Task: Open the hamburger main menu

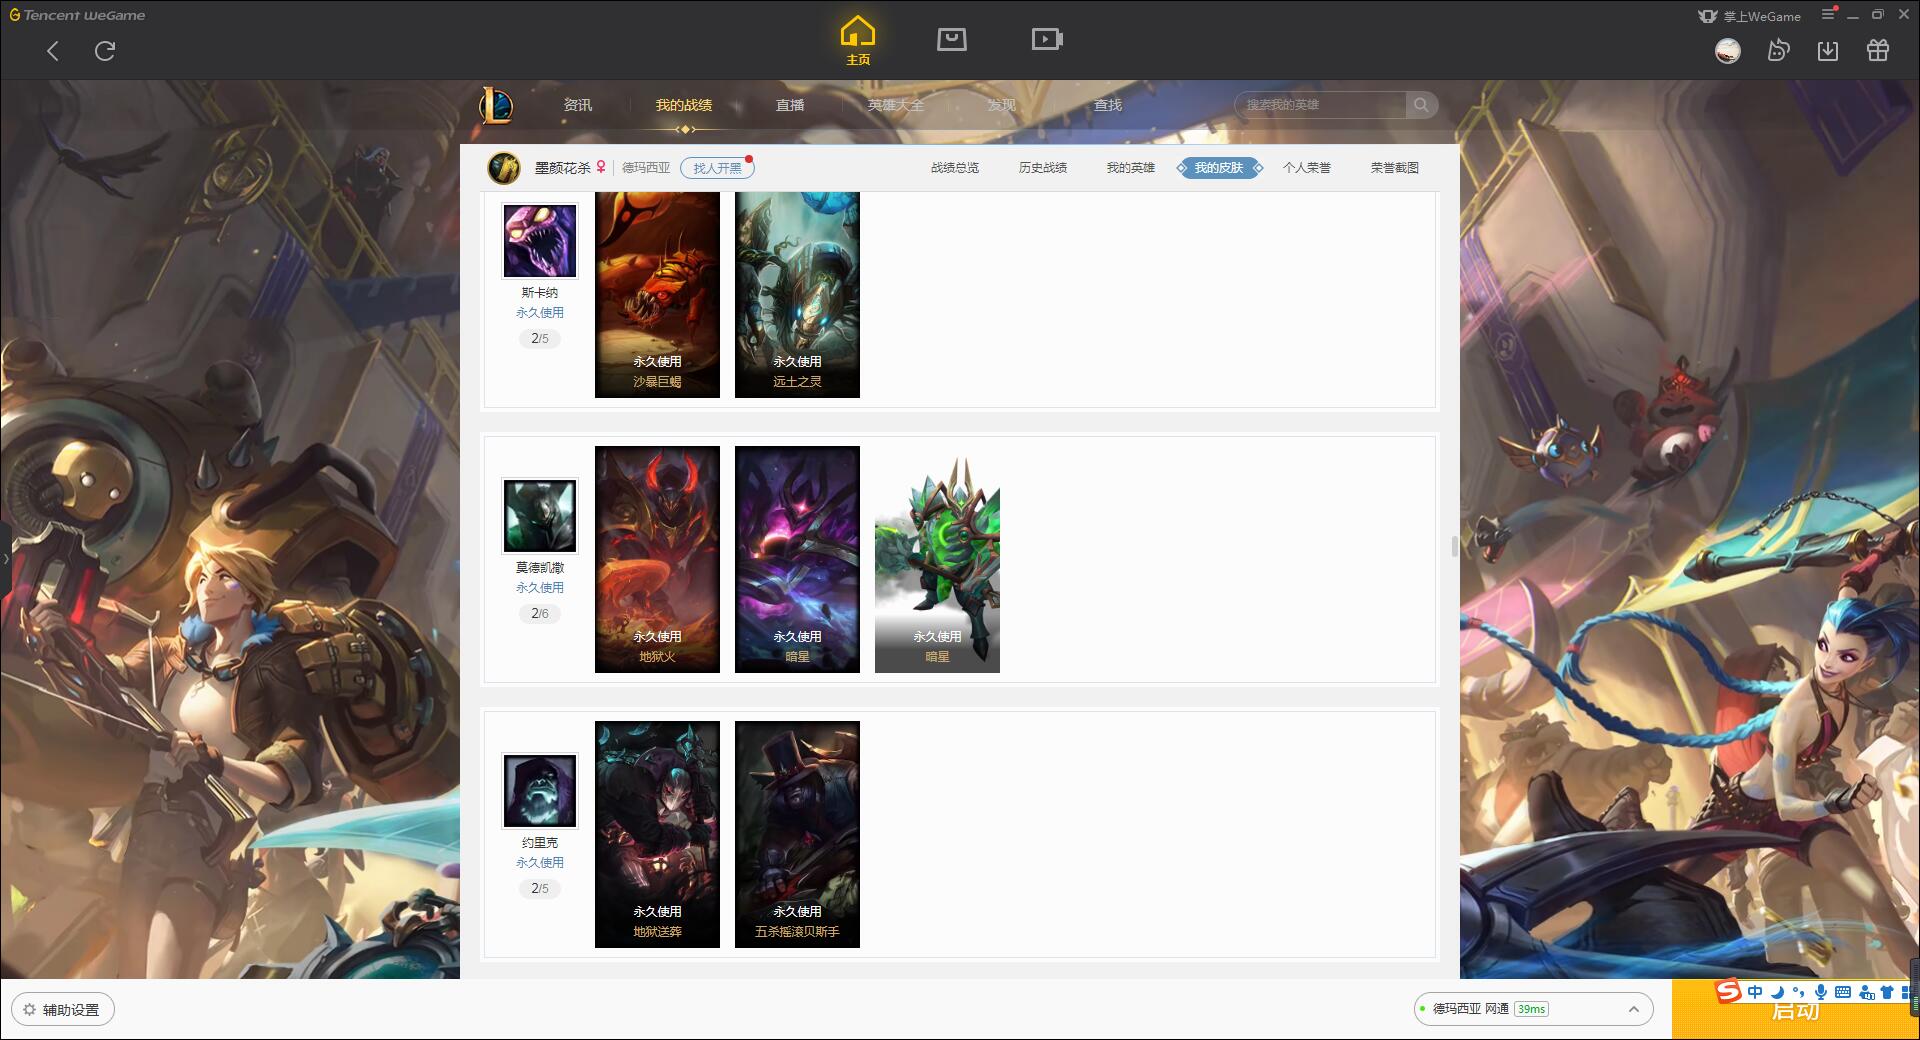Action: pos(1828,14)
